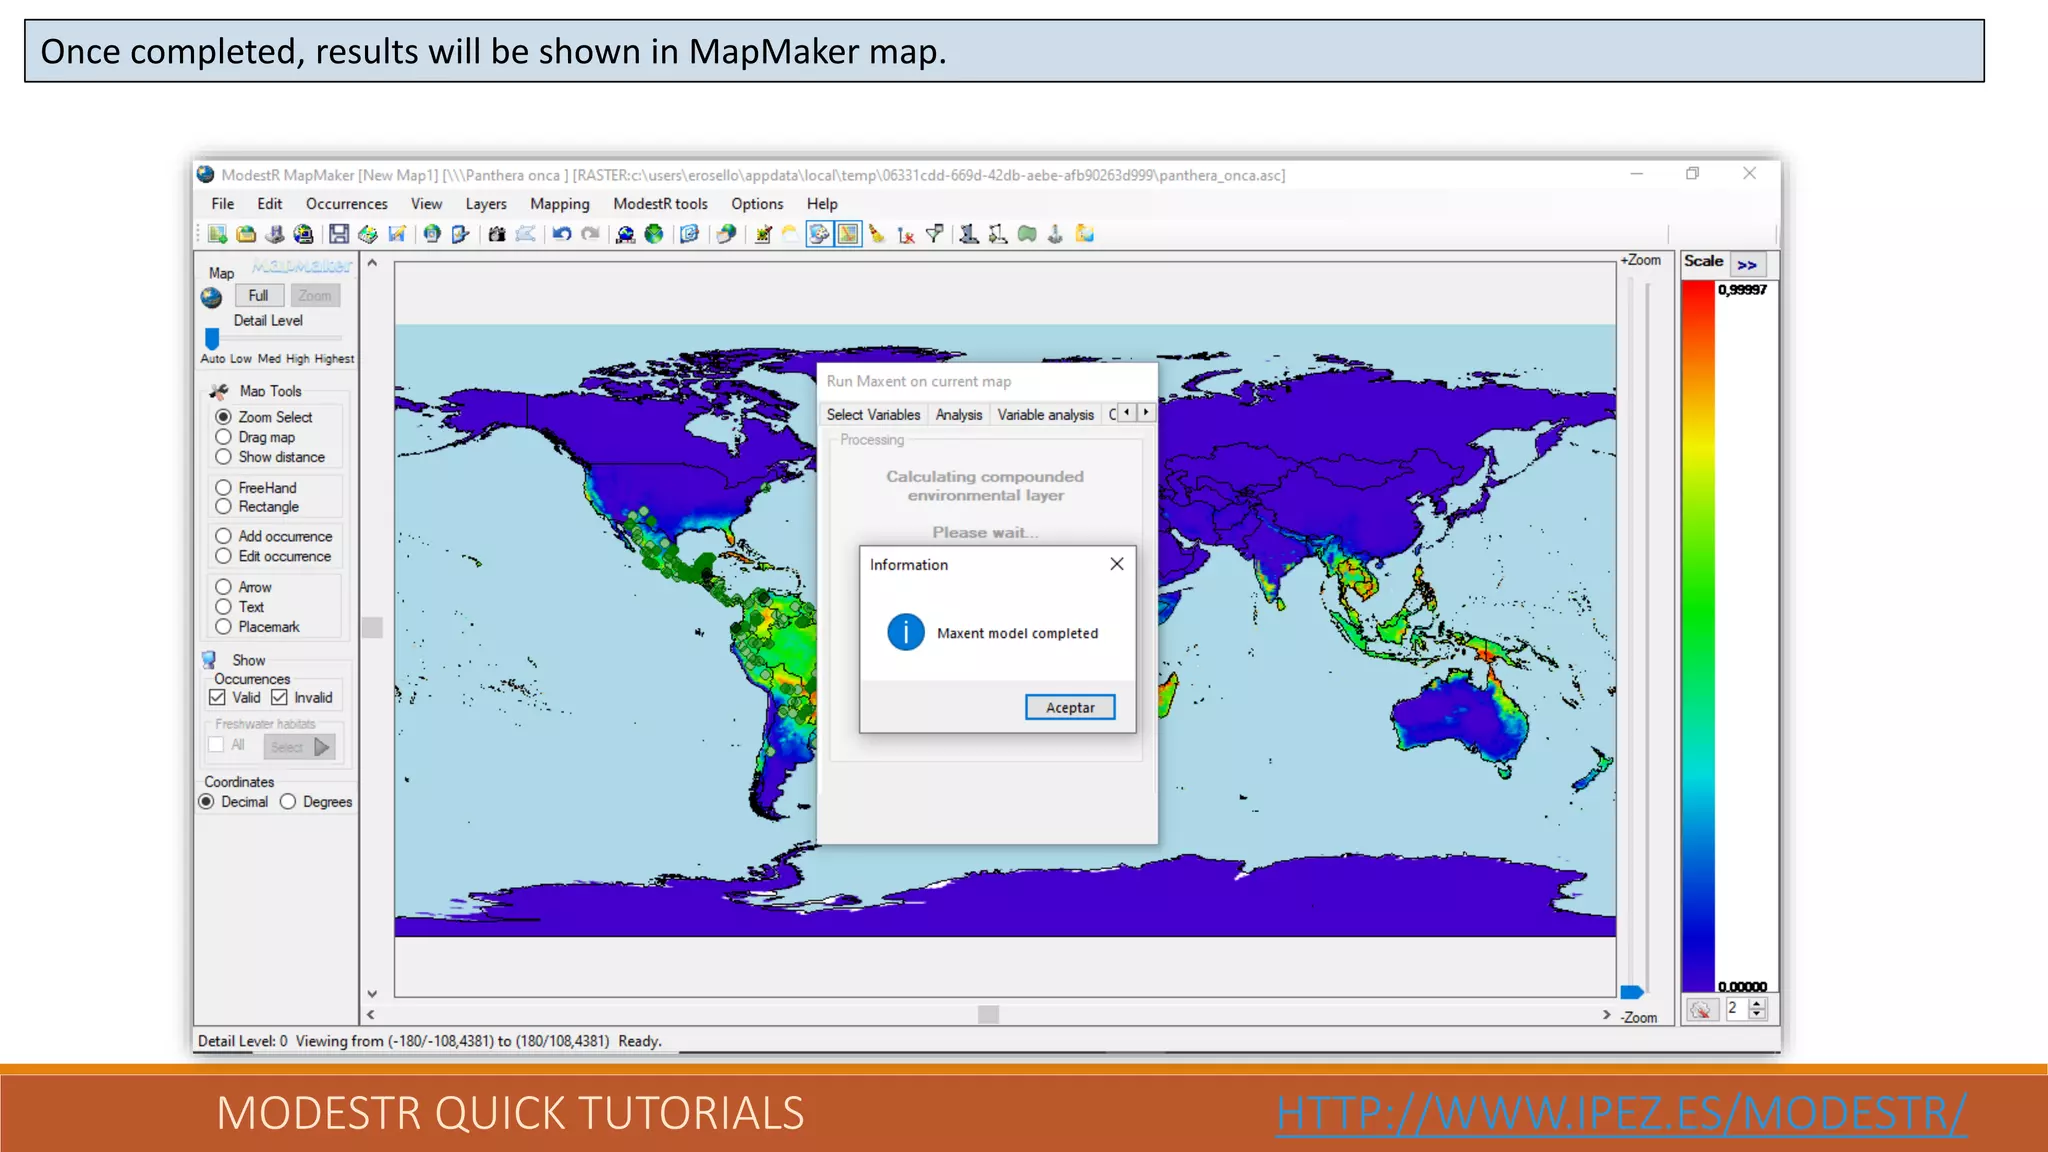This screenshot has width=2048, height=1152.
Task: Click the globe with computer icon
Action: coord(303,234)
